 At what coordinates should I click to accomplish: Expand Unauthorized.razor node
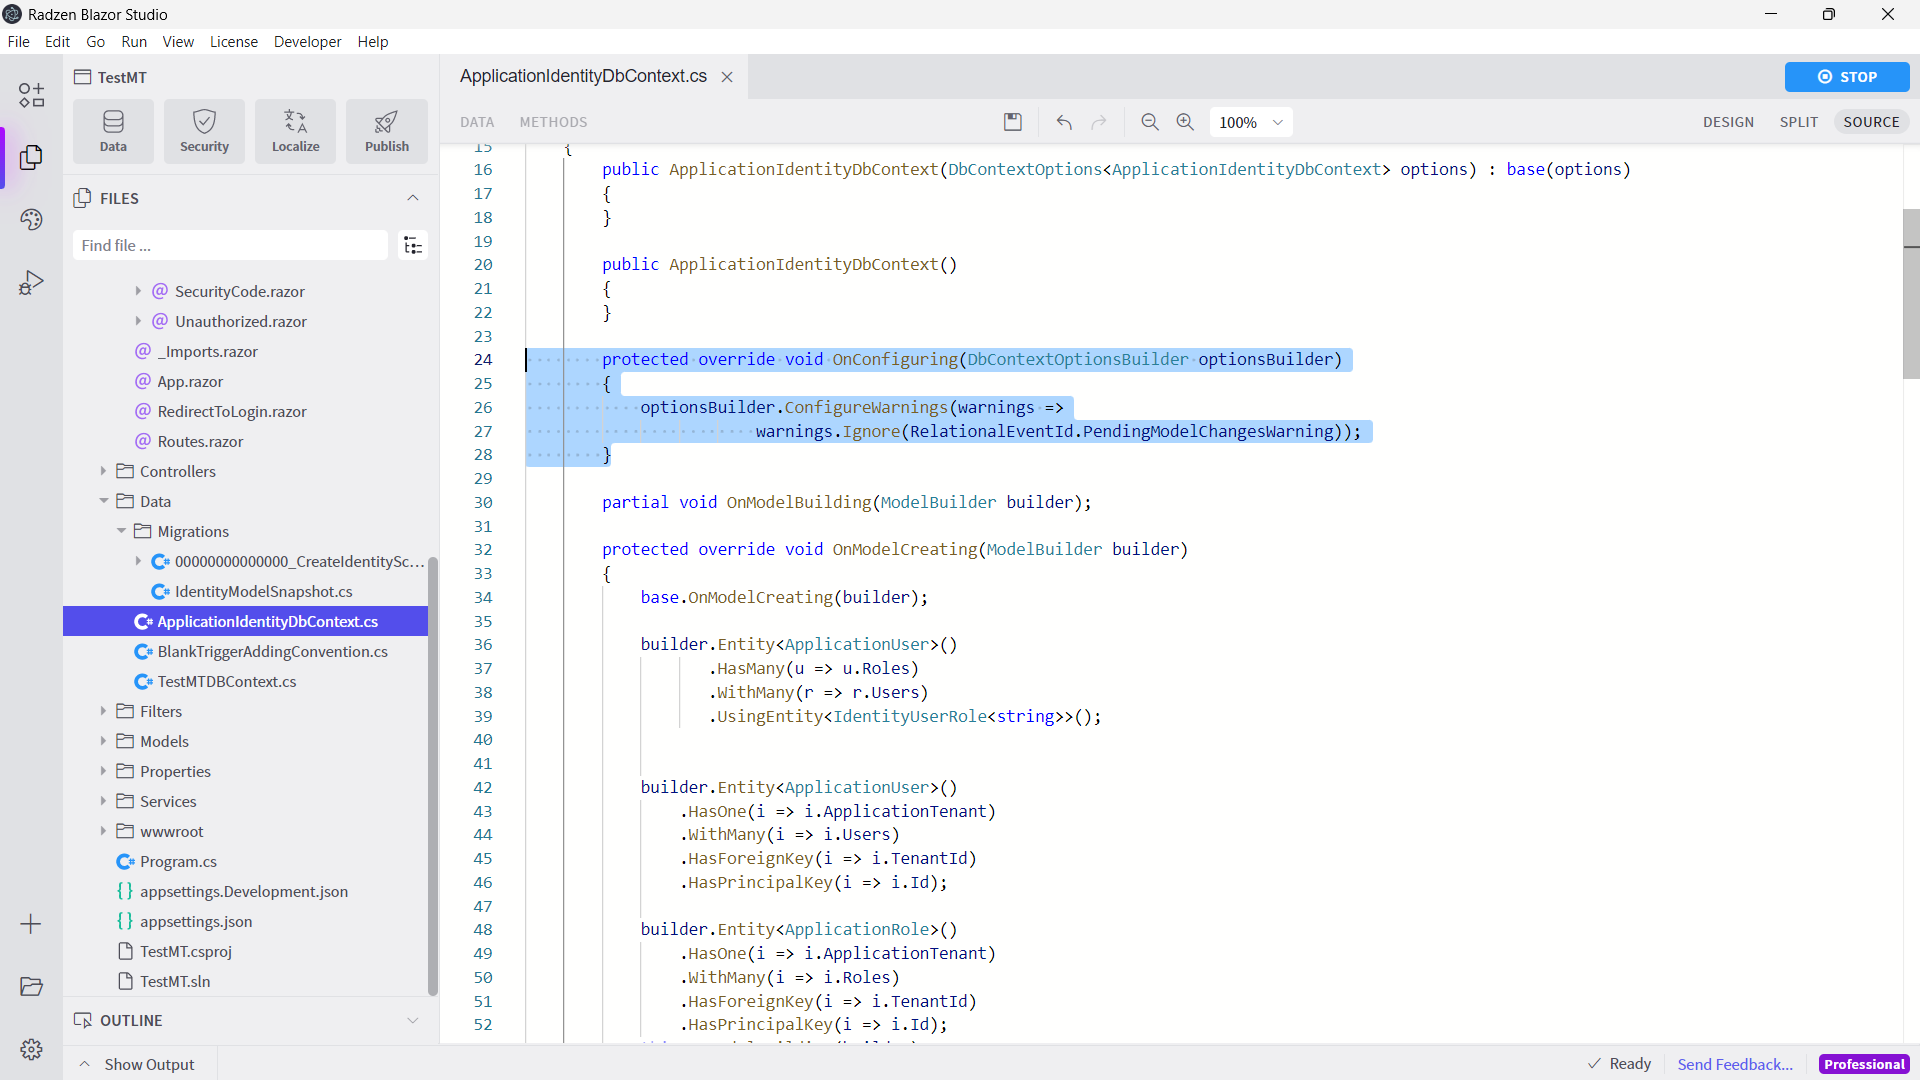pyautogui.click(x=138, y=321)
